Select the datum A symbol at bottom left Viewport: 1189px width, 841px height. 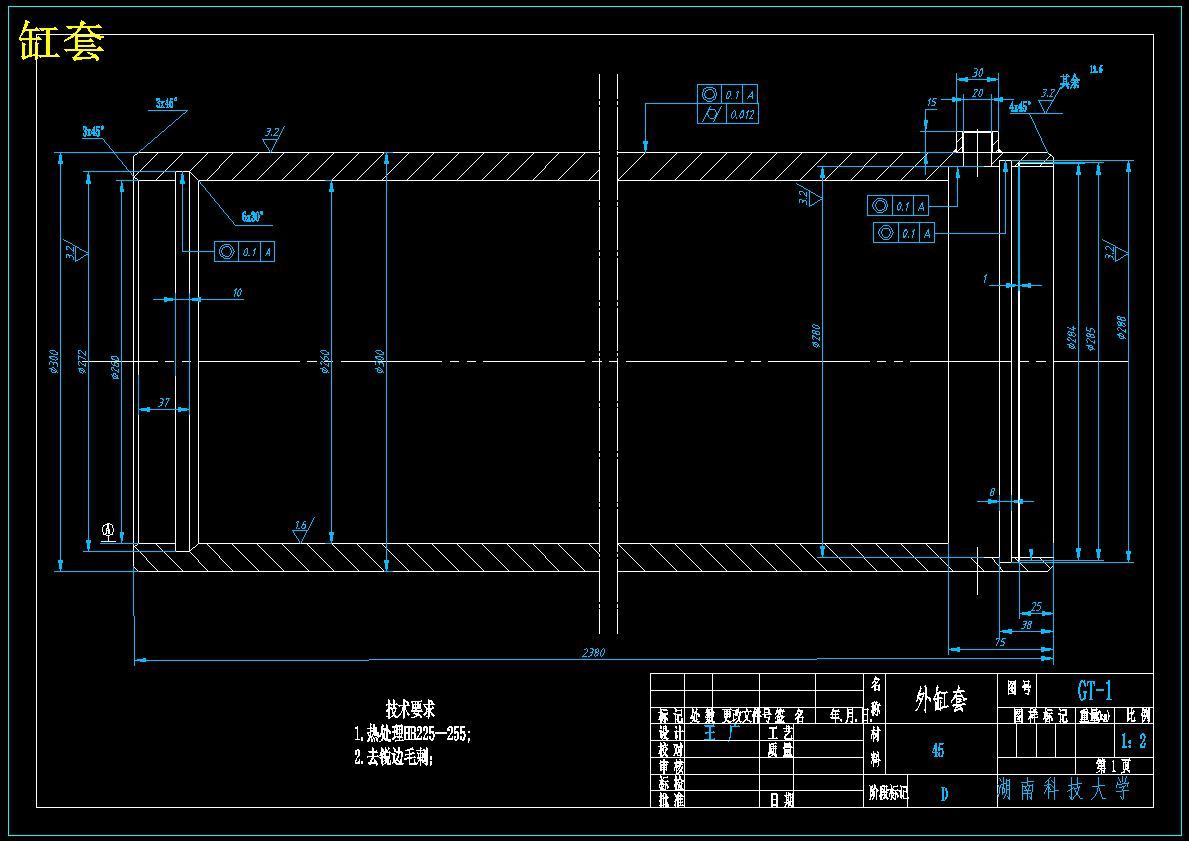(108, 530)
